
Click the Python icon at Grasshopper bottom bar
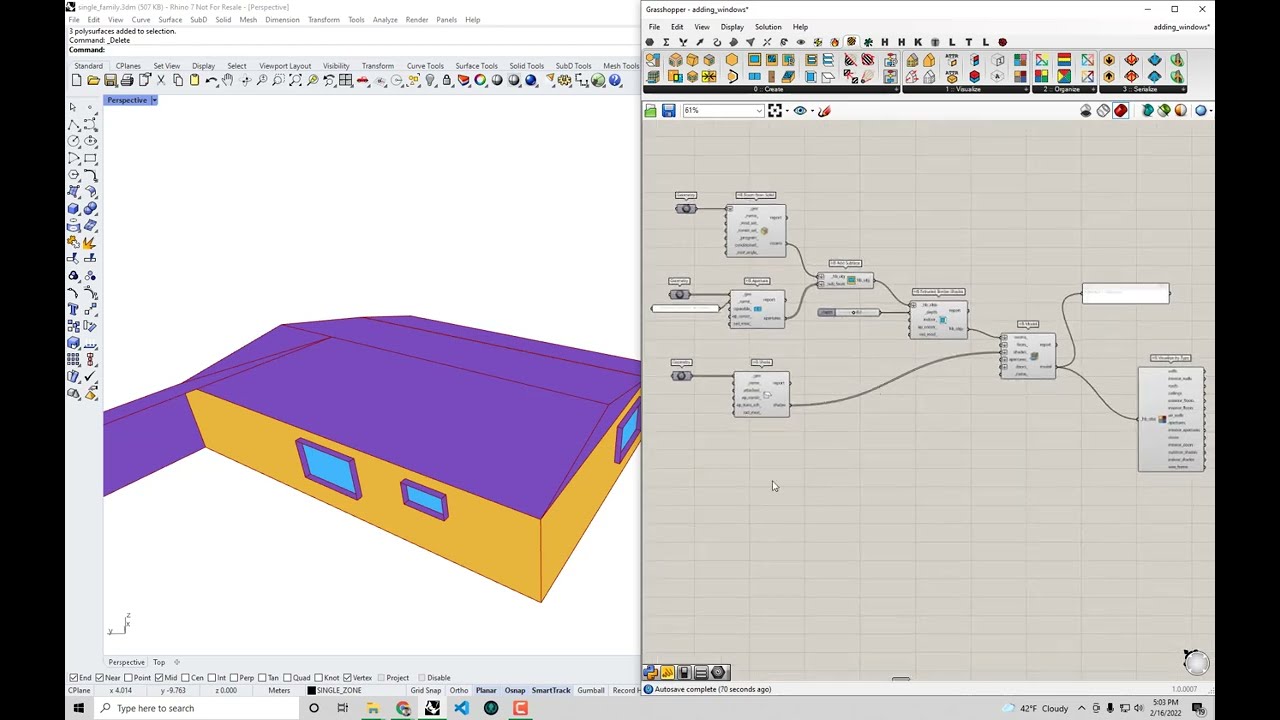pos(651,673)
